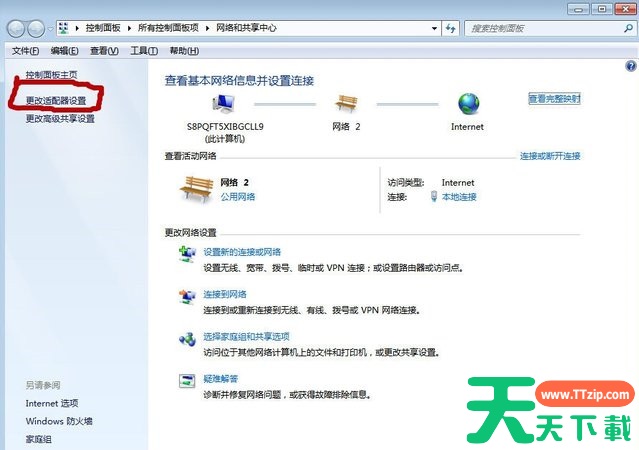
Task: Select 控制面板 in the address breadcrumb
Action: pos(103,28)
